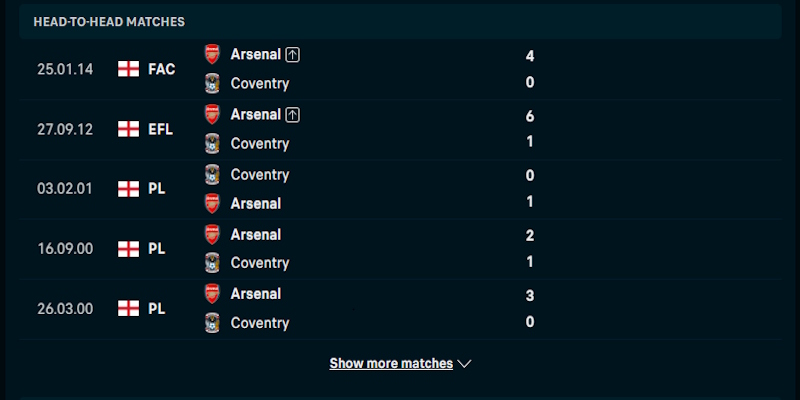The image size is (800, 400).
Task: Click the 6 score in EFL match
Action: 530,116
